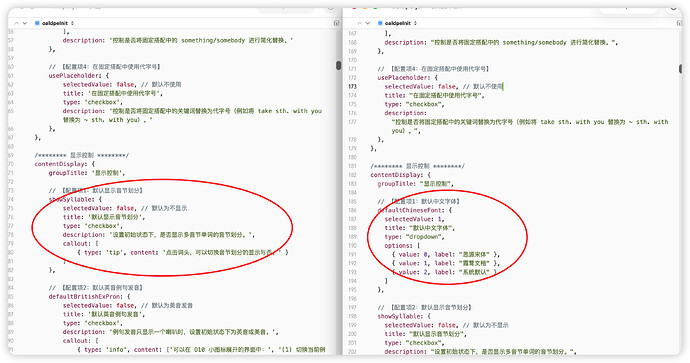
Task: Click '/******** 显示控制 ********/' comment in left window
Action: (x=82, y=155)
